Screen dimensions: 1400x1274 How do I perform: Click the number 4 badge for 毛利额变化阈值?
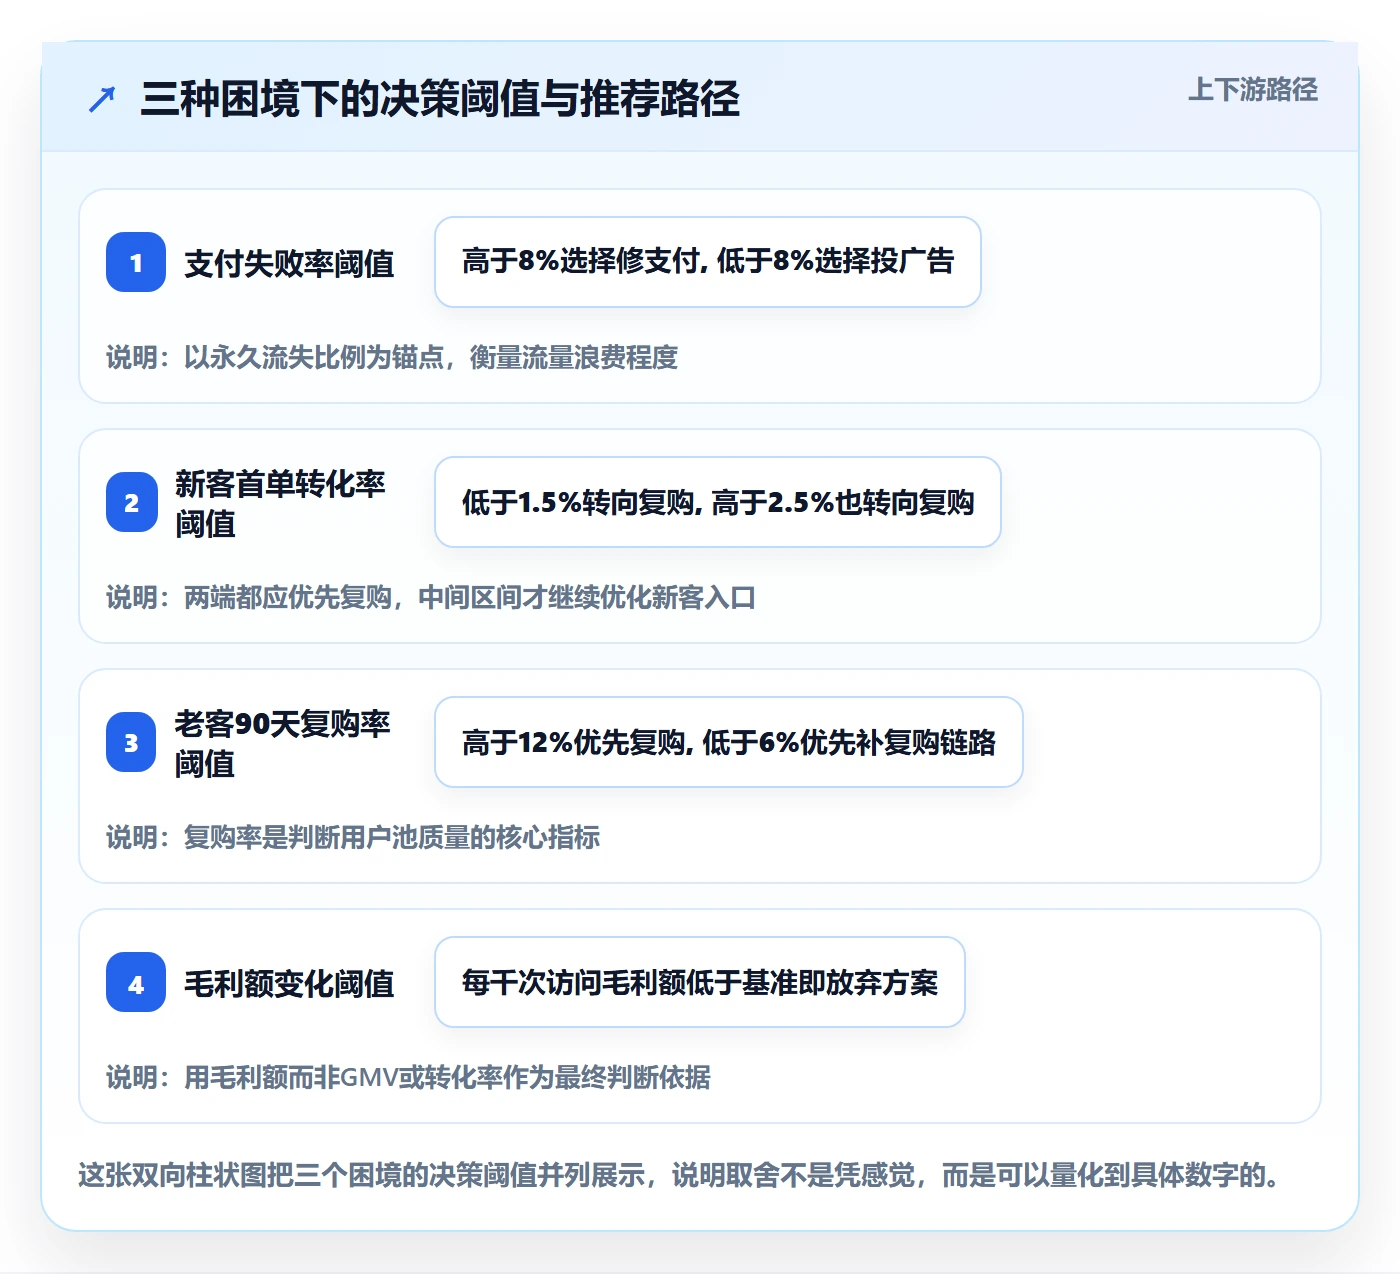pyautogui.click(x=136, y=982)
